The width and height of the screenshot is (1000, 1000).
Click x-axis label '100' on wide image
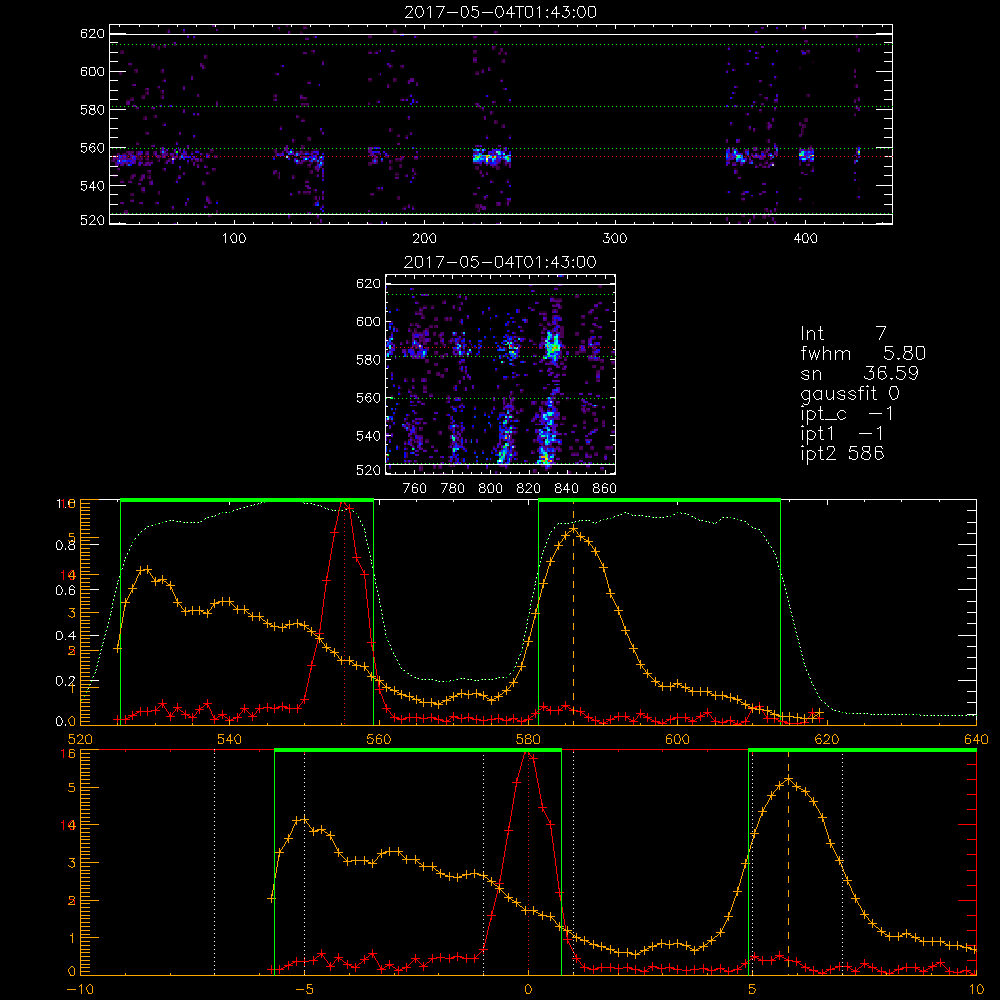coord(234,239)
